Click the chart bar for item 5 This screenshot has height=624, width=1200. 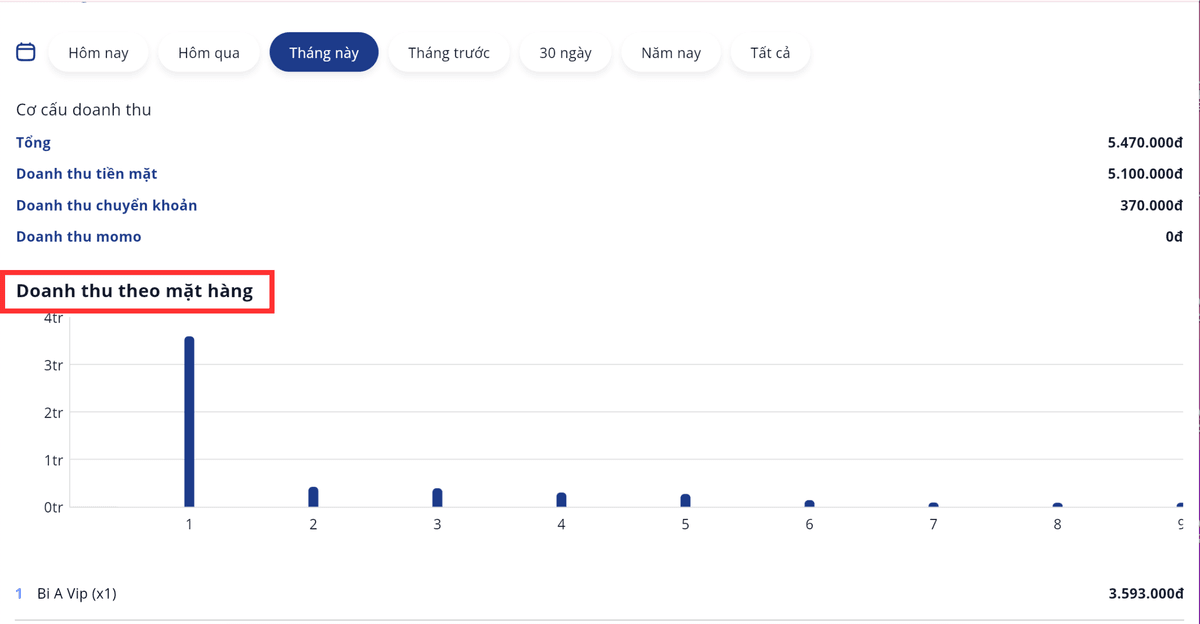pos(685,500)
